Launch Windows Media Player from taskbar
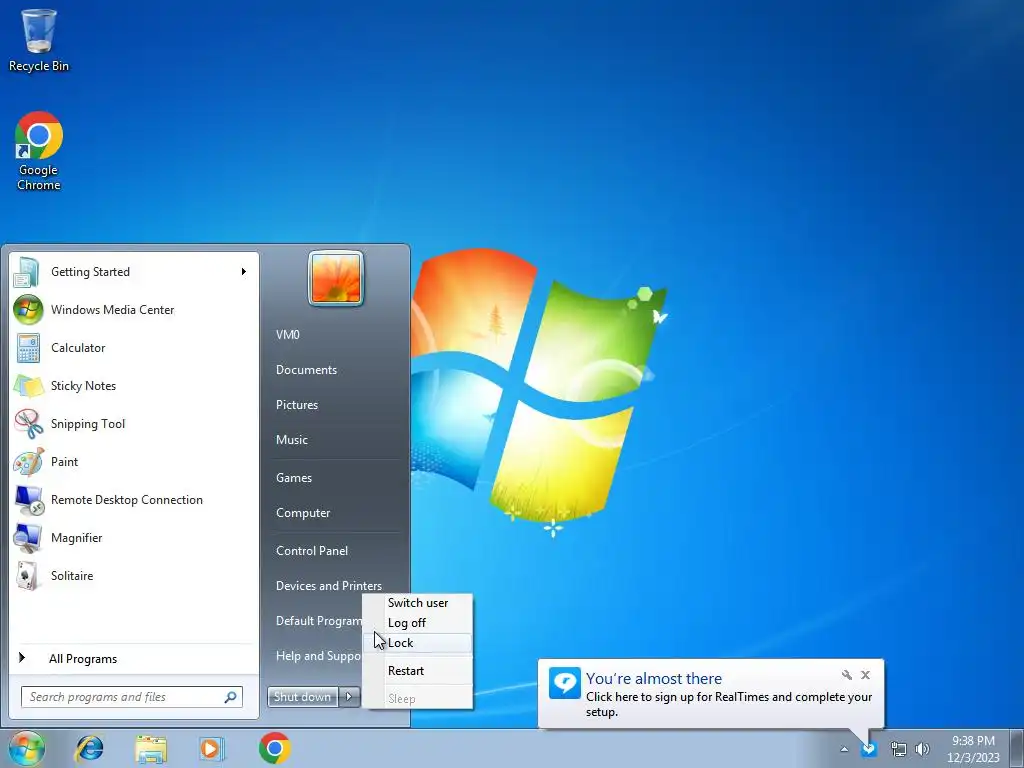 coord(212,748)
